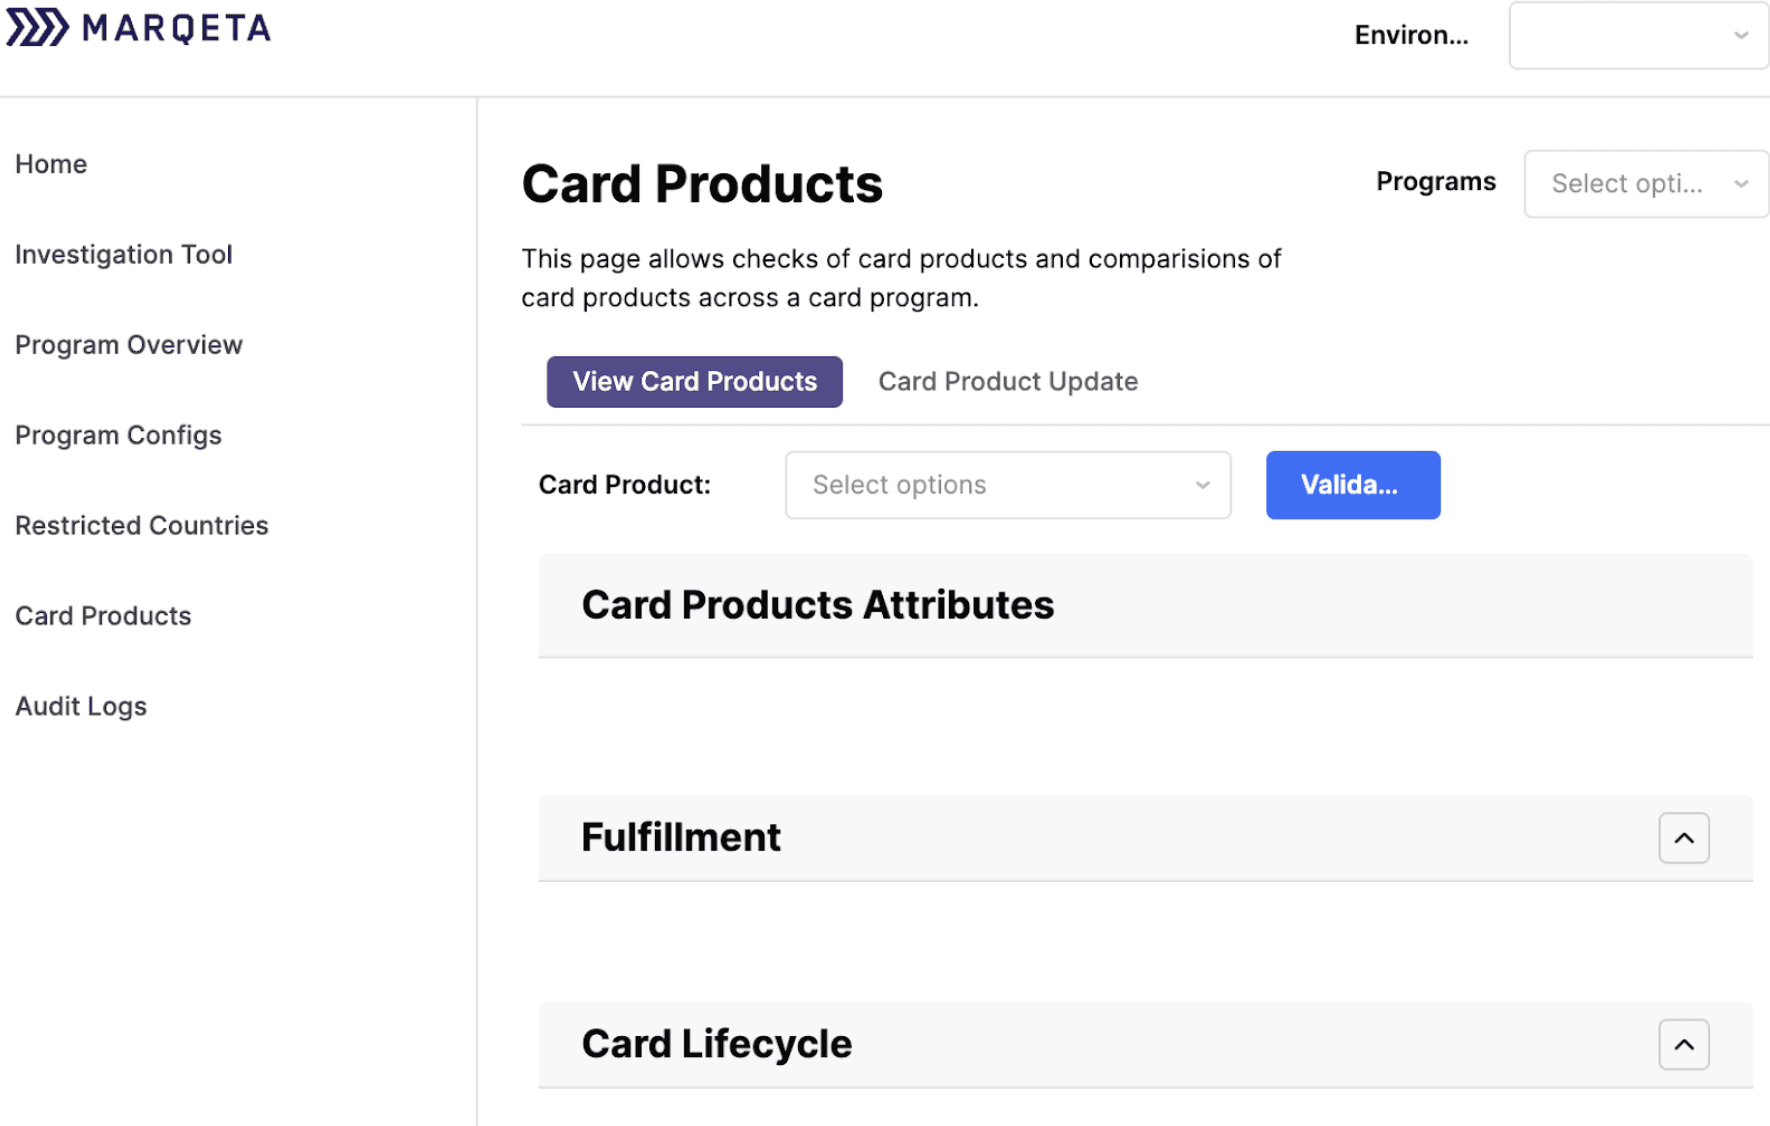Click the Fulfillment section header
This screenshot has height=1126, width=1770.
(x=681, y=838)
